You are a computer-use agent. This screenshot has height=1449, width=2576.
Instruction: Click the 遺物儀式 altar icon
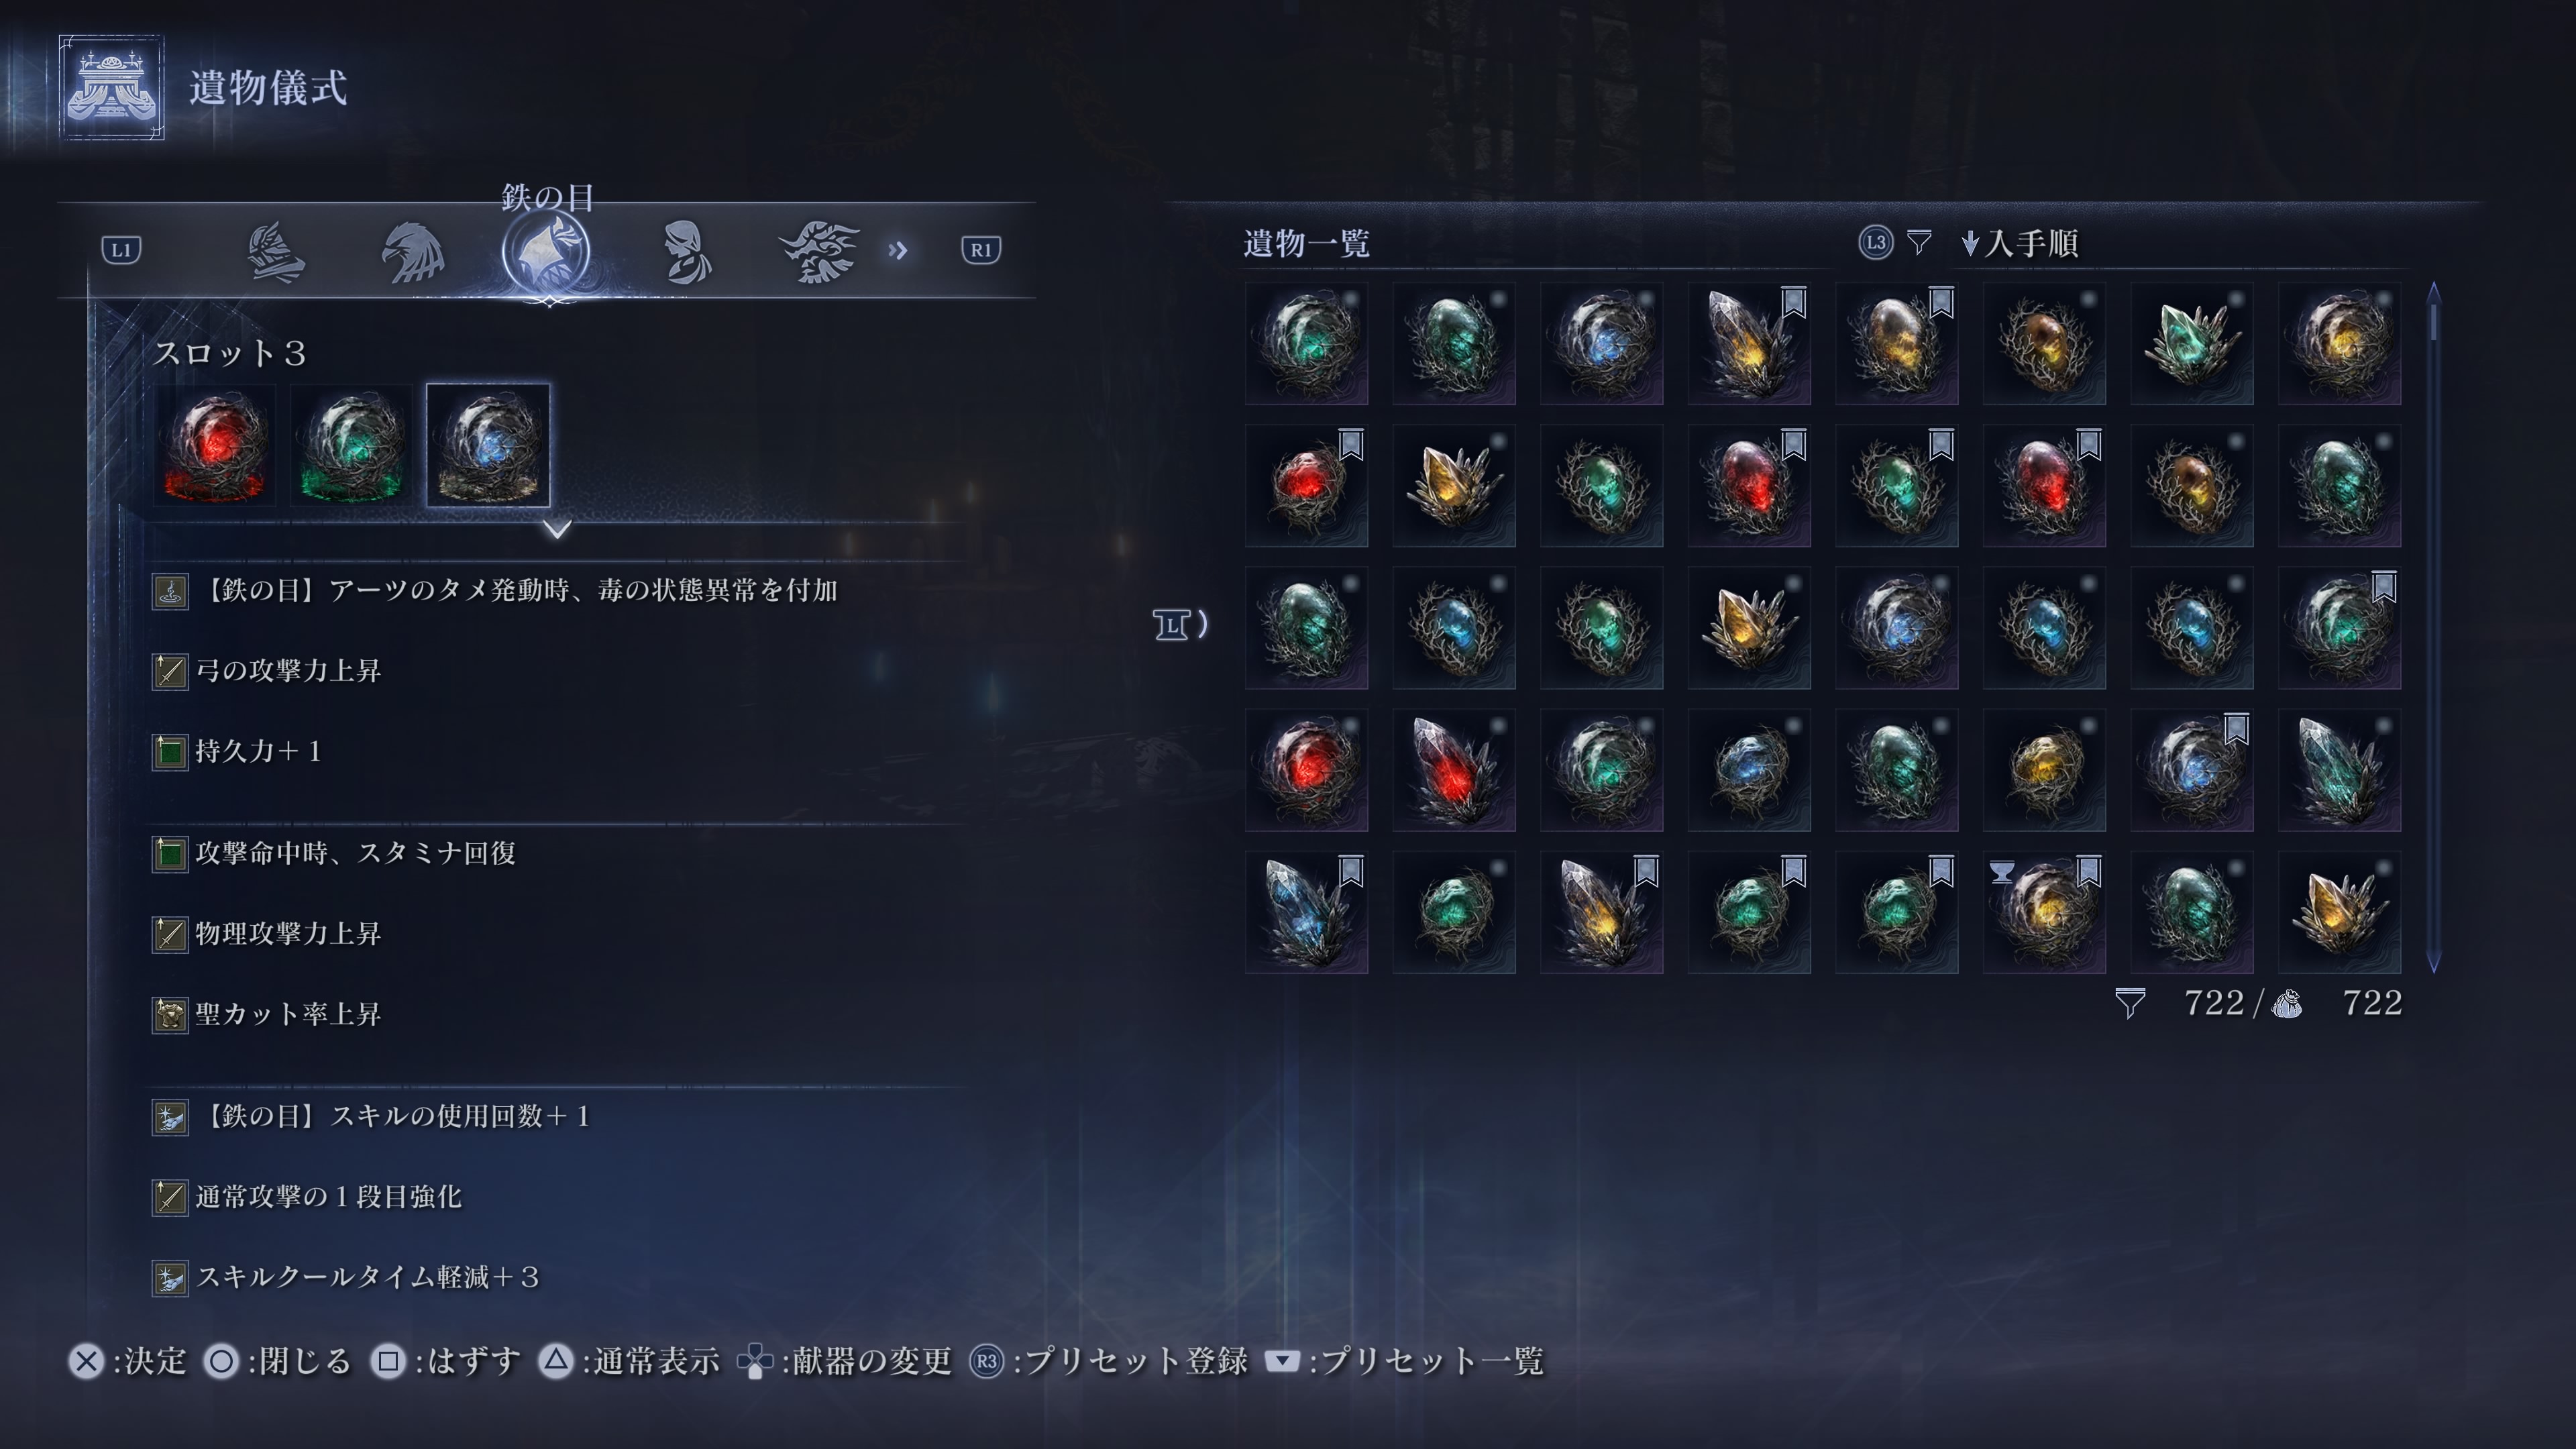pos(111,88)
